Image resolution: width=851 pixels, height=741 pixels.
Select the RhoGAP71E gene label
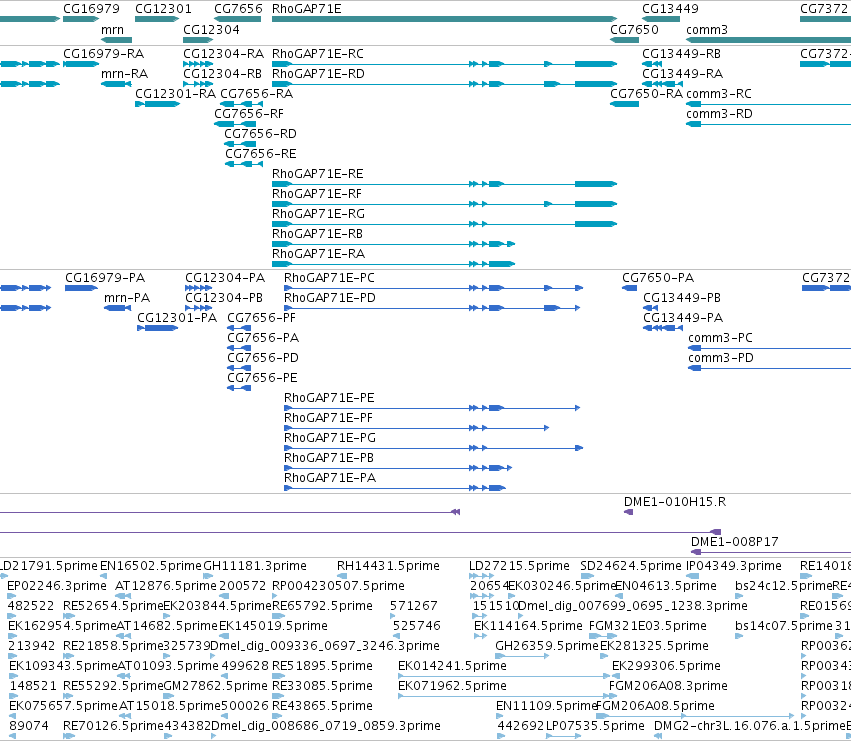306,9
